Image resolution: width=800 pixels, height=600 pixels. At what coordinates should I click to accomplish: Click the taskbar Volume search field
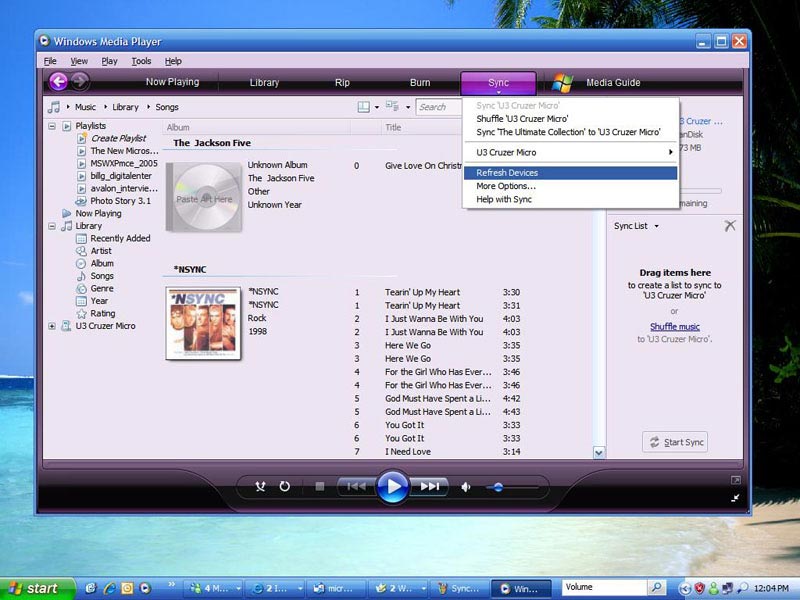(604, 587)
